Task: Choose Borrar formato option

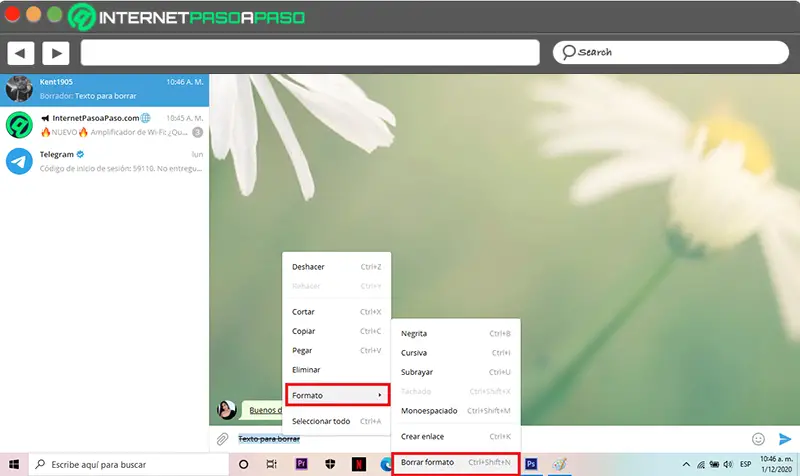Action: pos(456,463)
